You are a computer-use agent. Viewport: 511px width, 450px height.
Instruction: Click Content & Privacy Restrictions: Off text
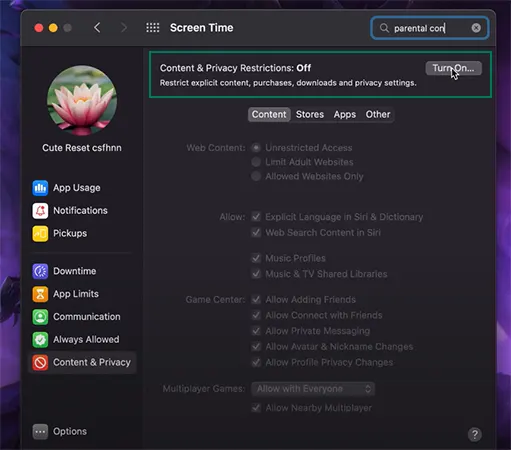pyautogui.click(x=235, y=68)
